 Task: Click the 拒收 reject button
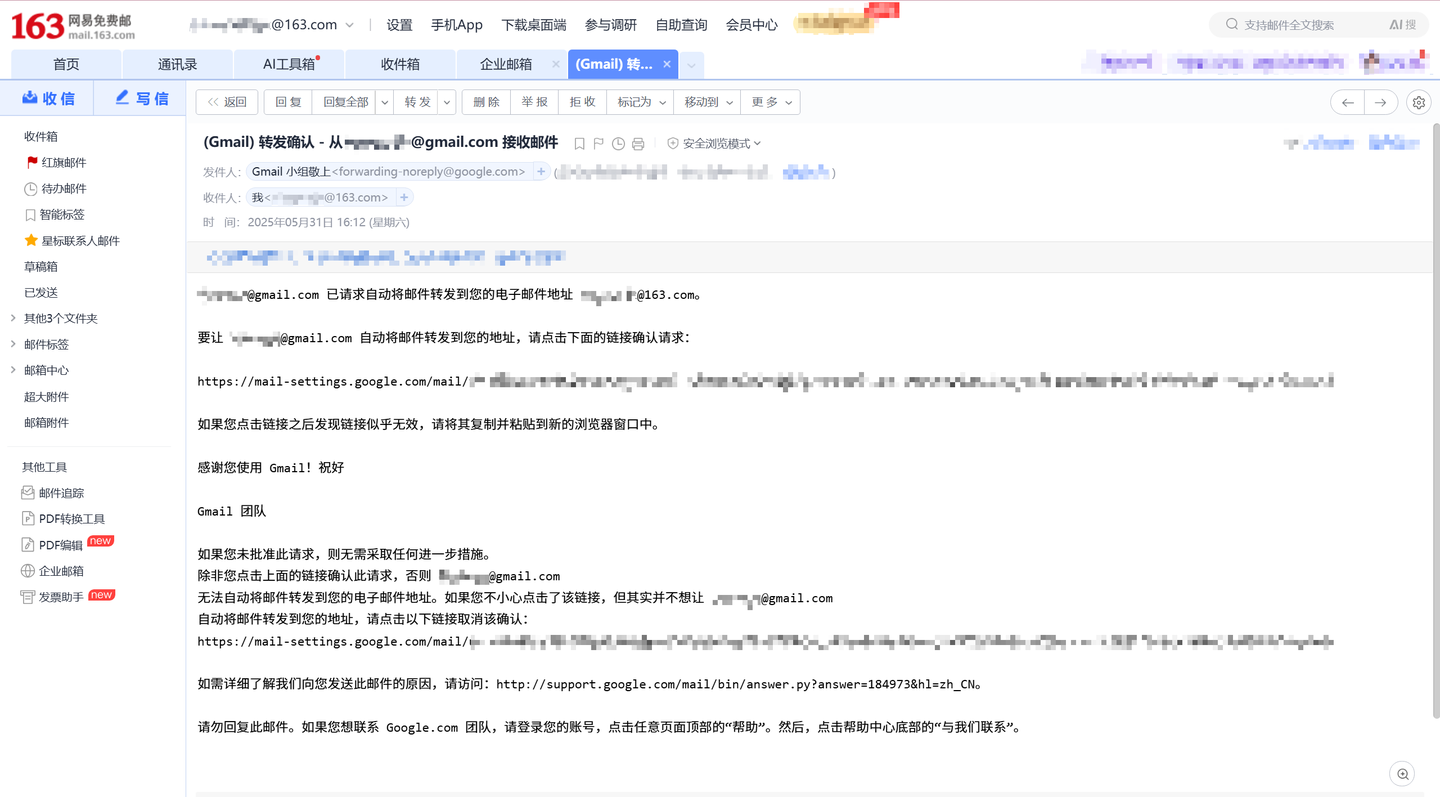[x=582, y=102]
